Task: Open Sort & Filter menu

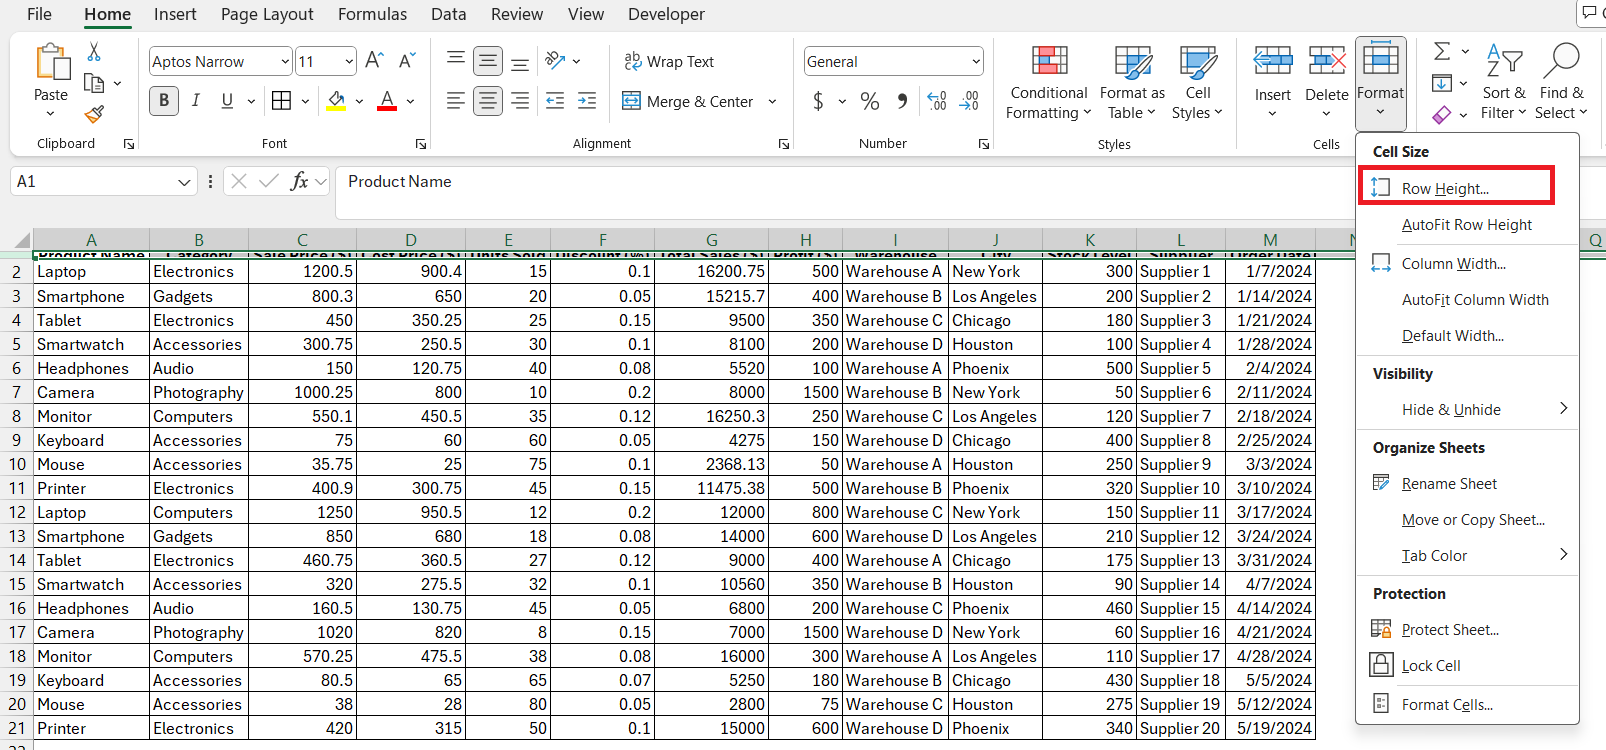Action: tap(1504, 82)
